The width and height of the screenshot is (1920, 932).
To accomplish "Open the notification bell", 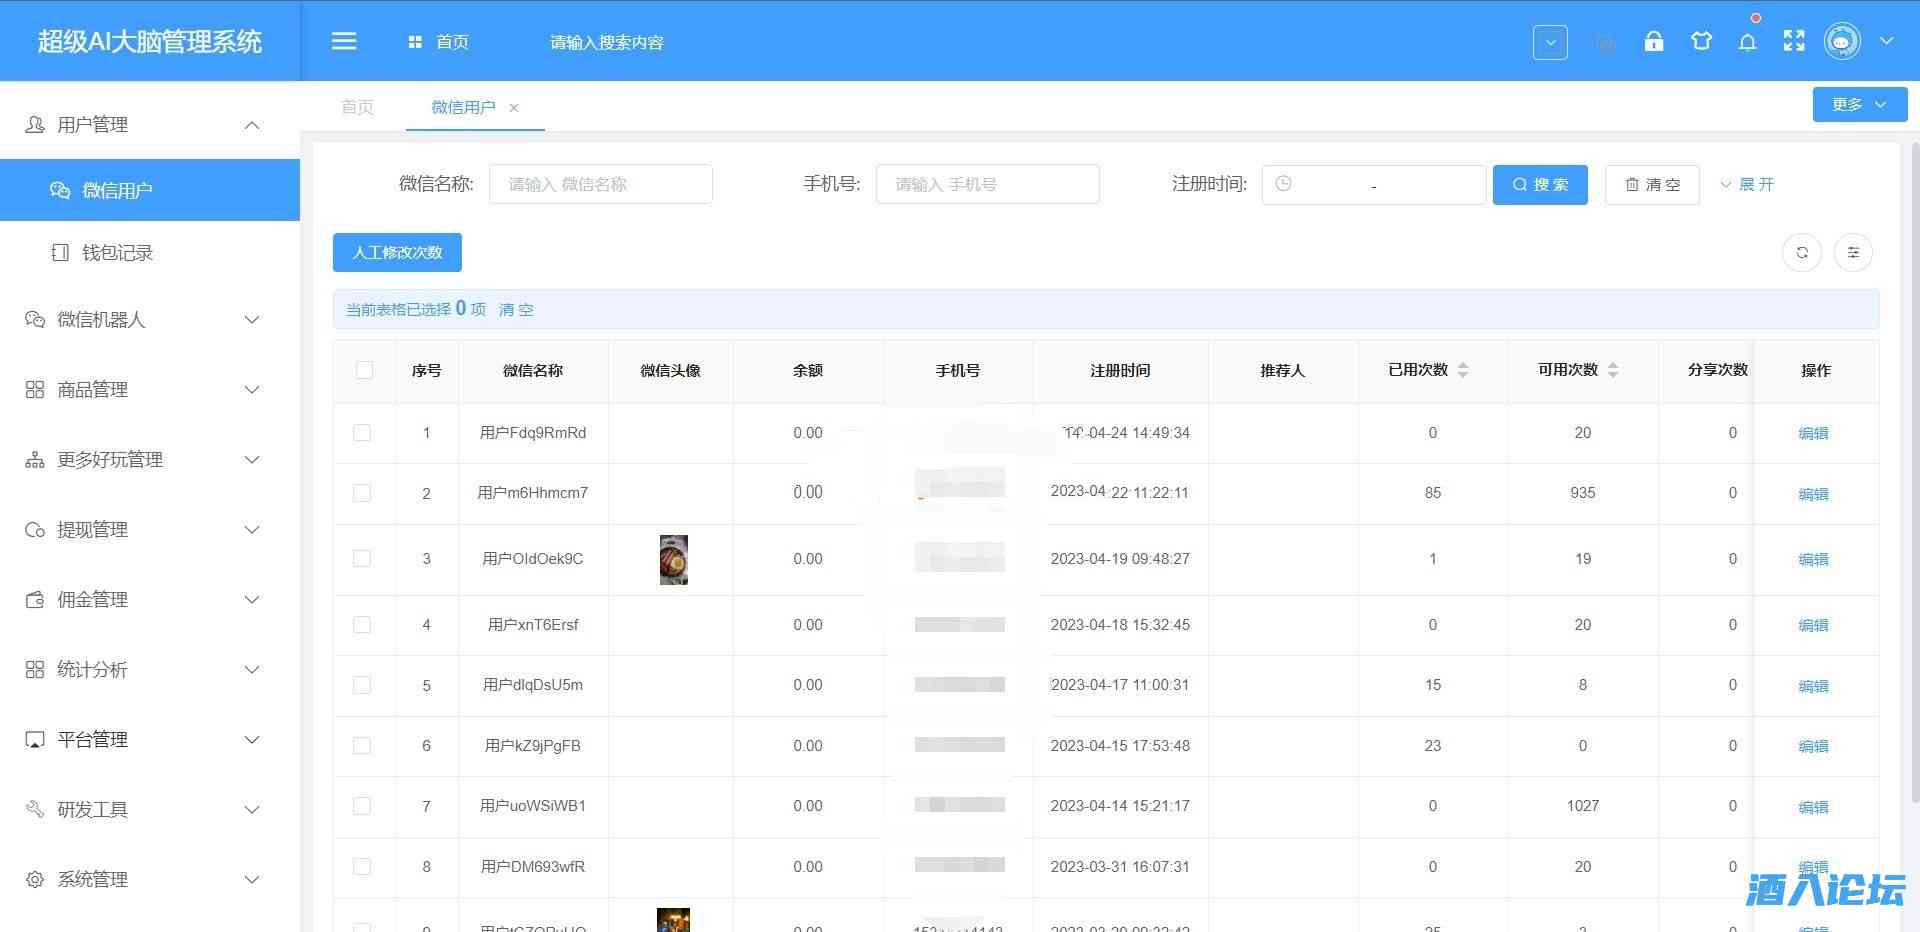I will tap(1747, 41).
